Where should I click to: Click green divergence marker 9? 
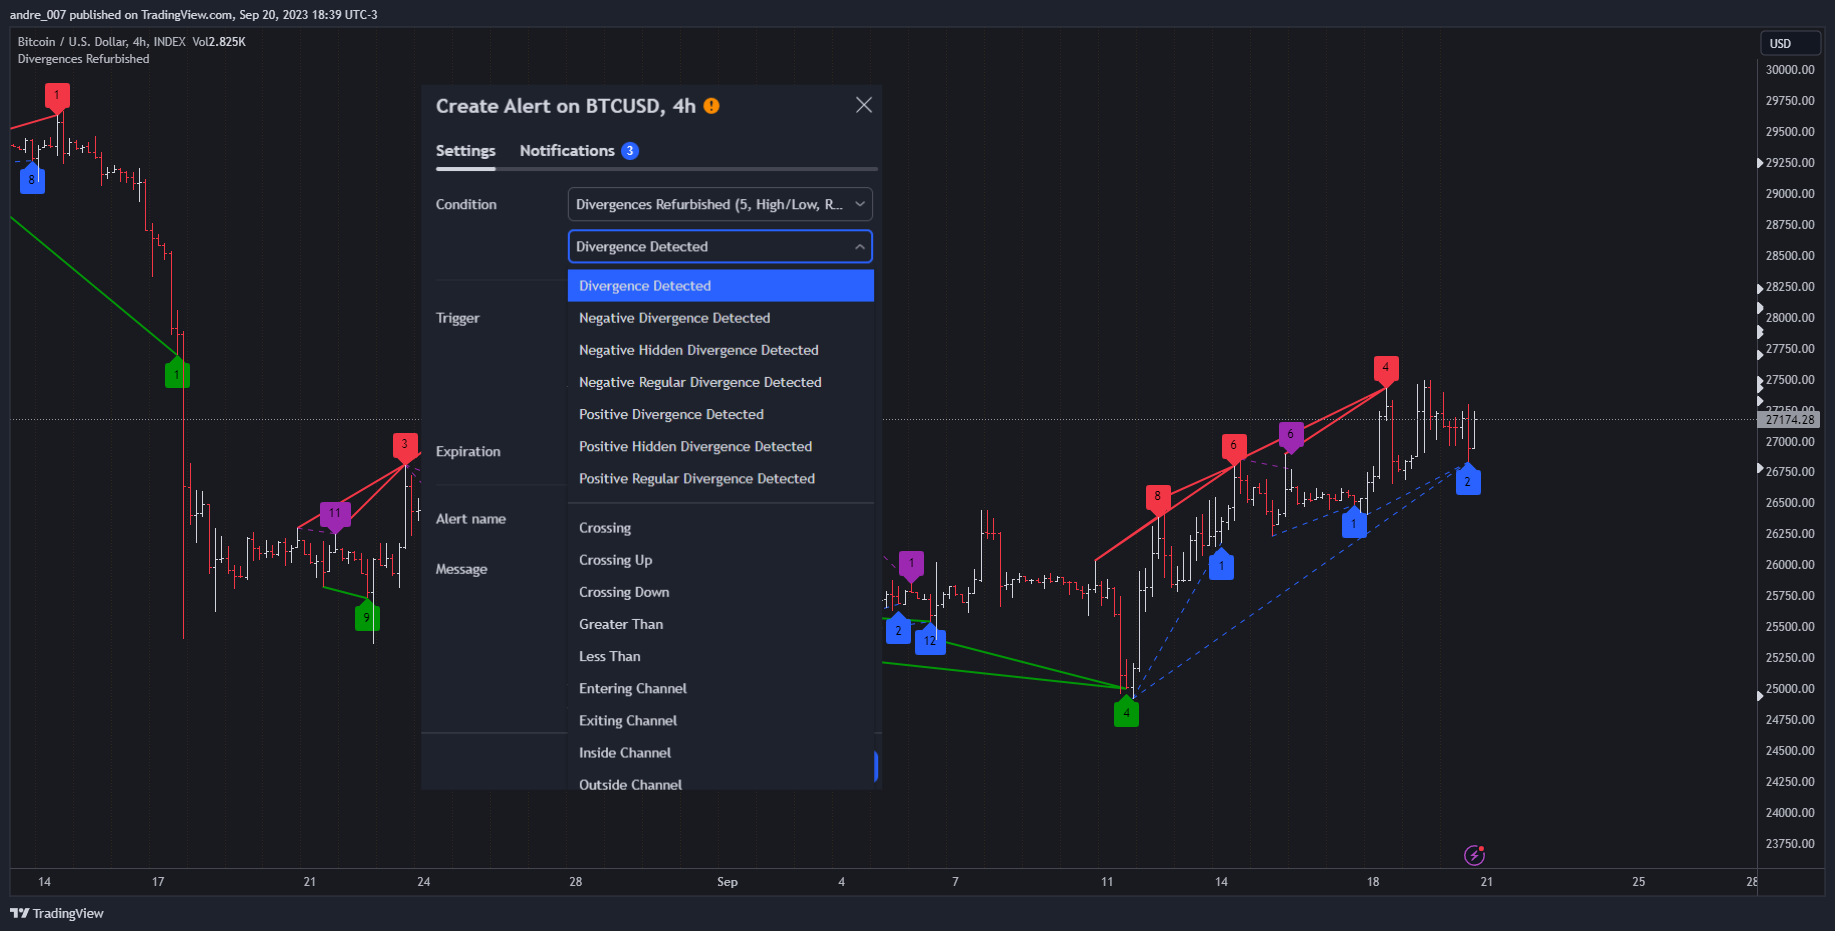(x=367, y=616)
